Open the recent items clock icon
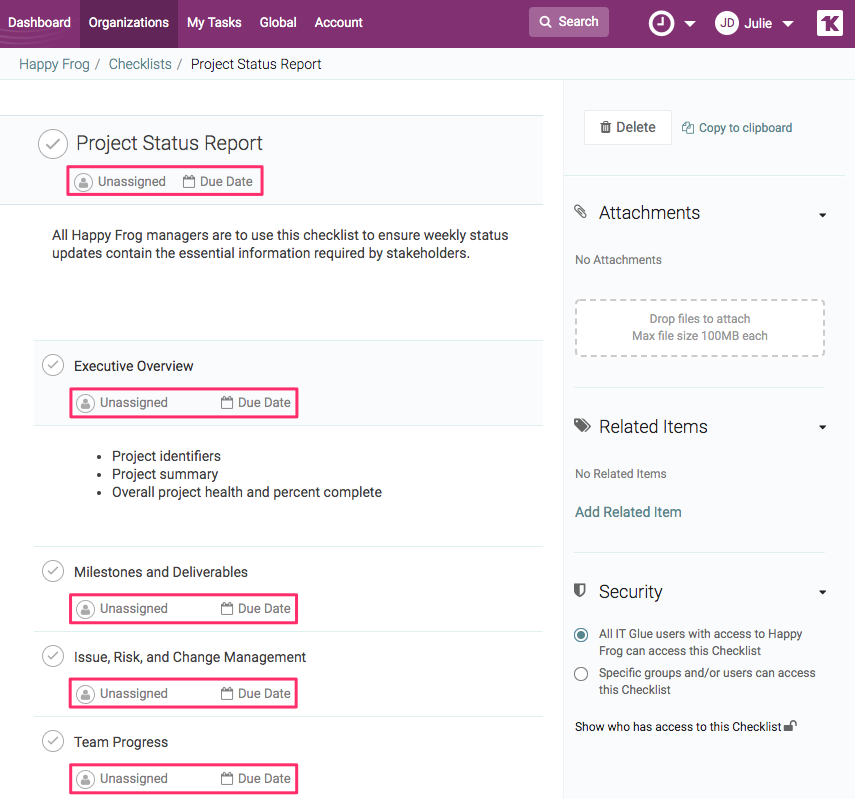 pos(661,23)
